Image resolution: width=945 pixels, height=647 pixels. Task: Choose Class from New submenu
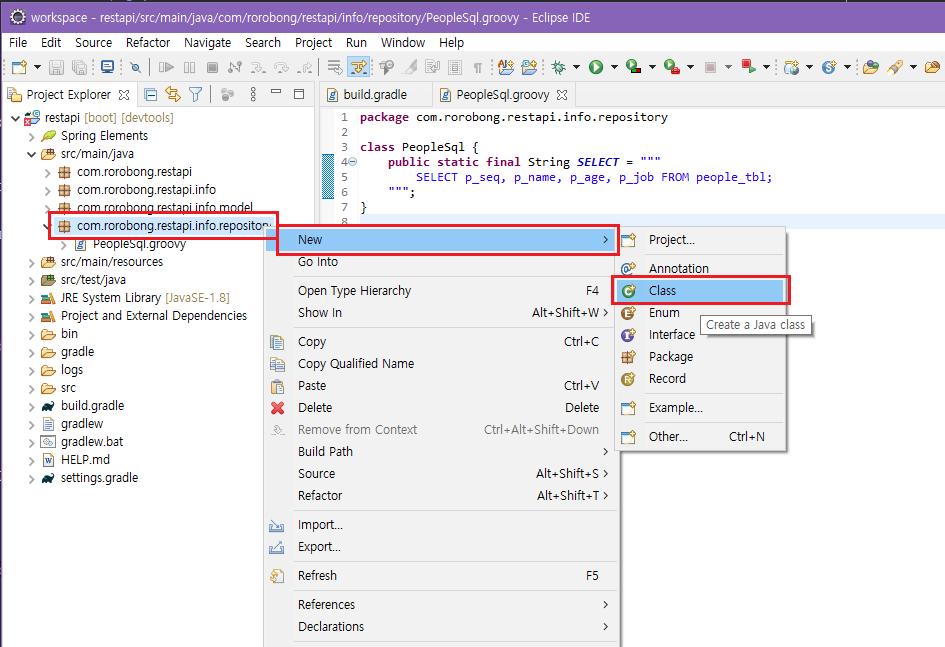[700, 291]
